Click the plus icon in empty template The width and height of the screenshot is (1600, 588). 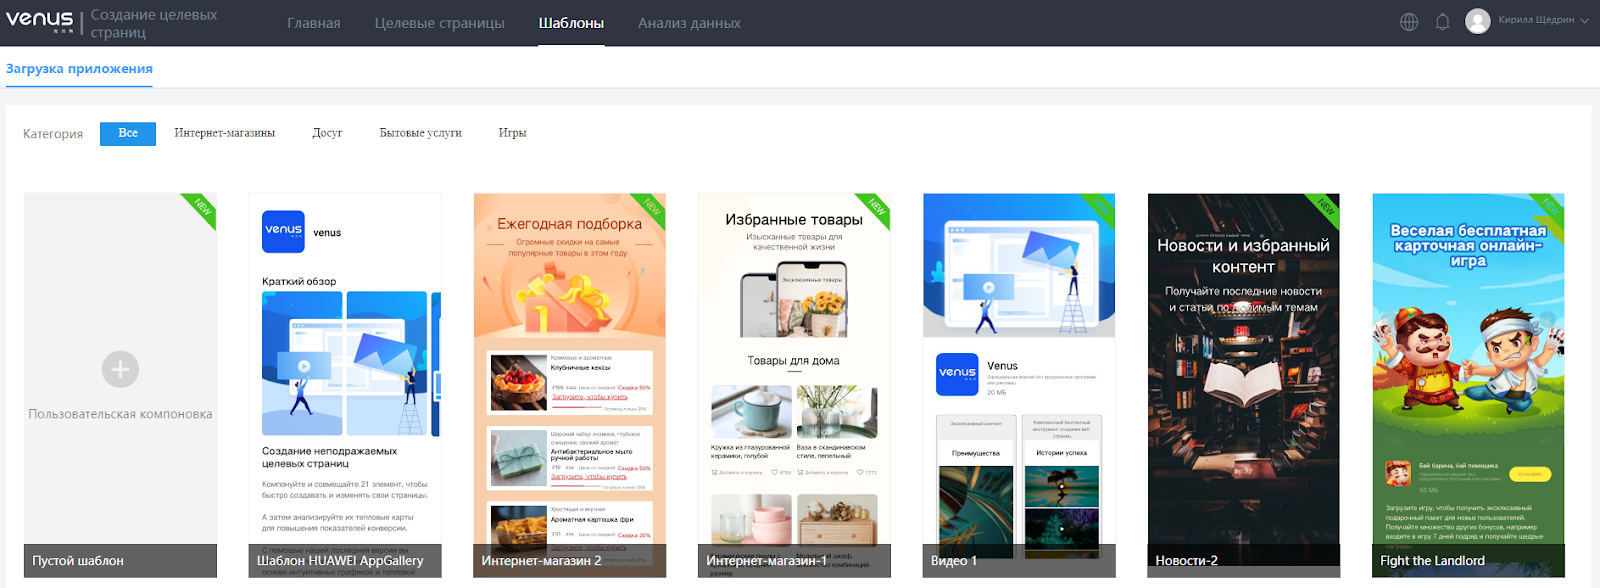coord(120,370)
